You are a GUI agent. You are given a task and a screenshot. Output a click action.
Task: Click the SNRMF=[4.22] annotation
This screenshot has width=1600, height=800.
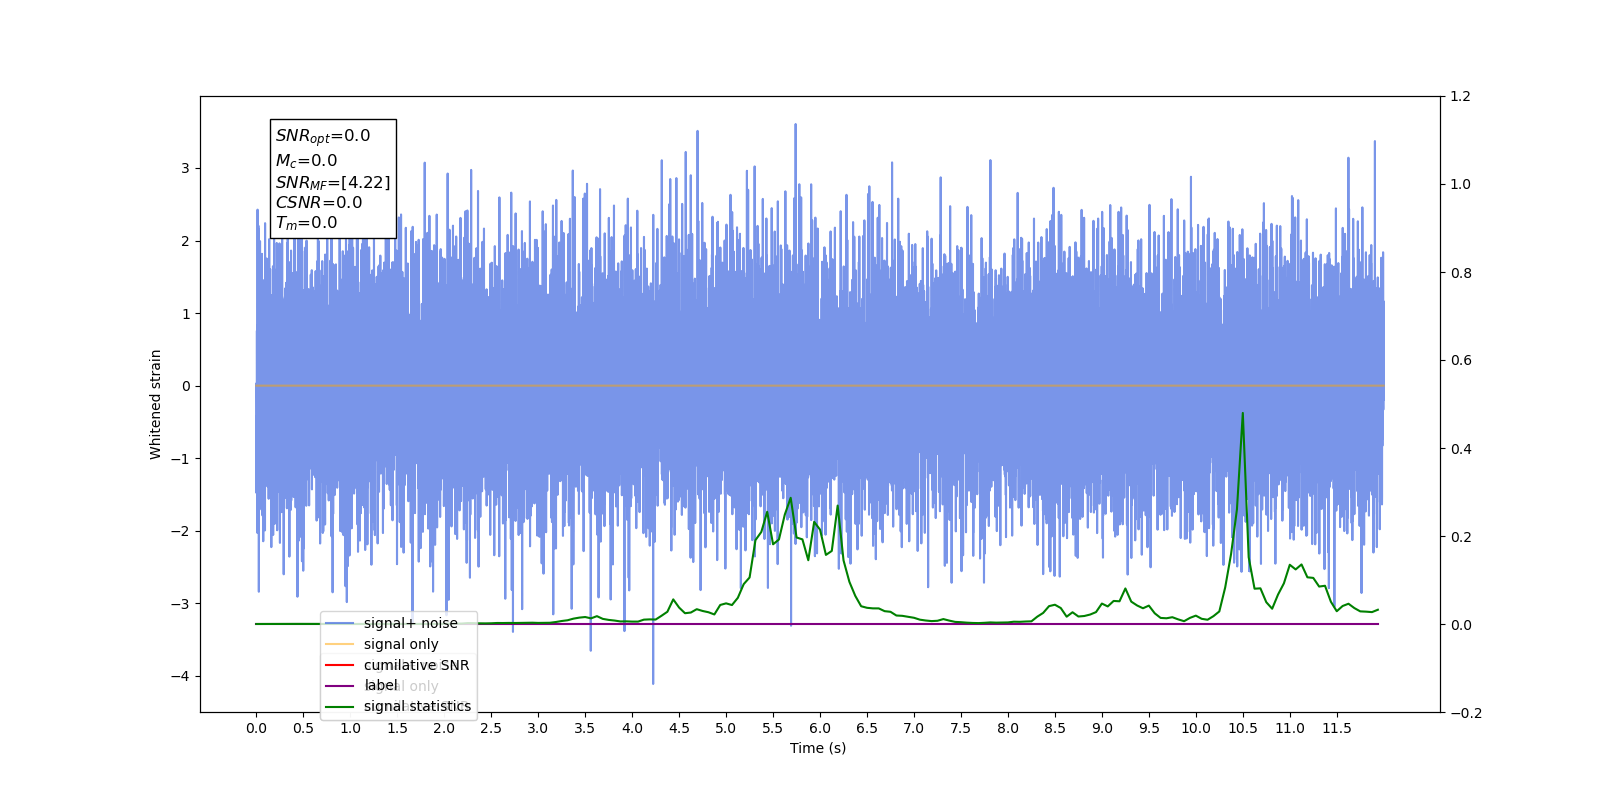tap(333, 182)
